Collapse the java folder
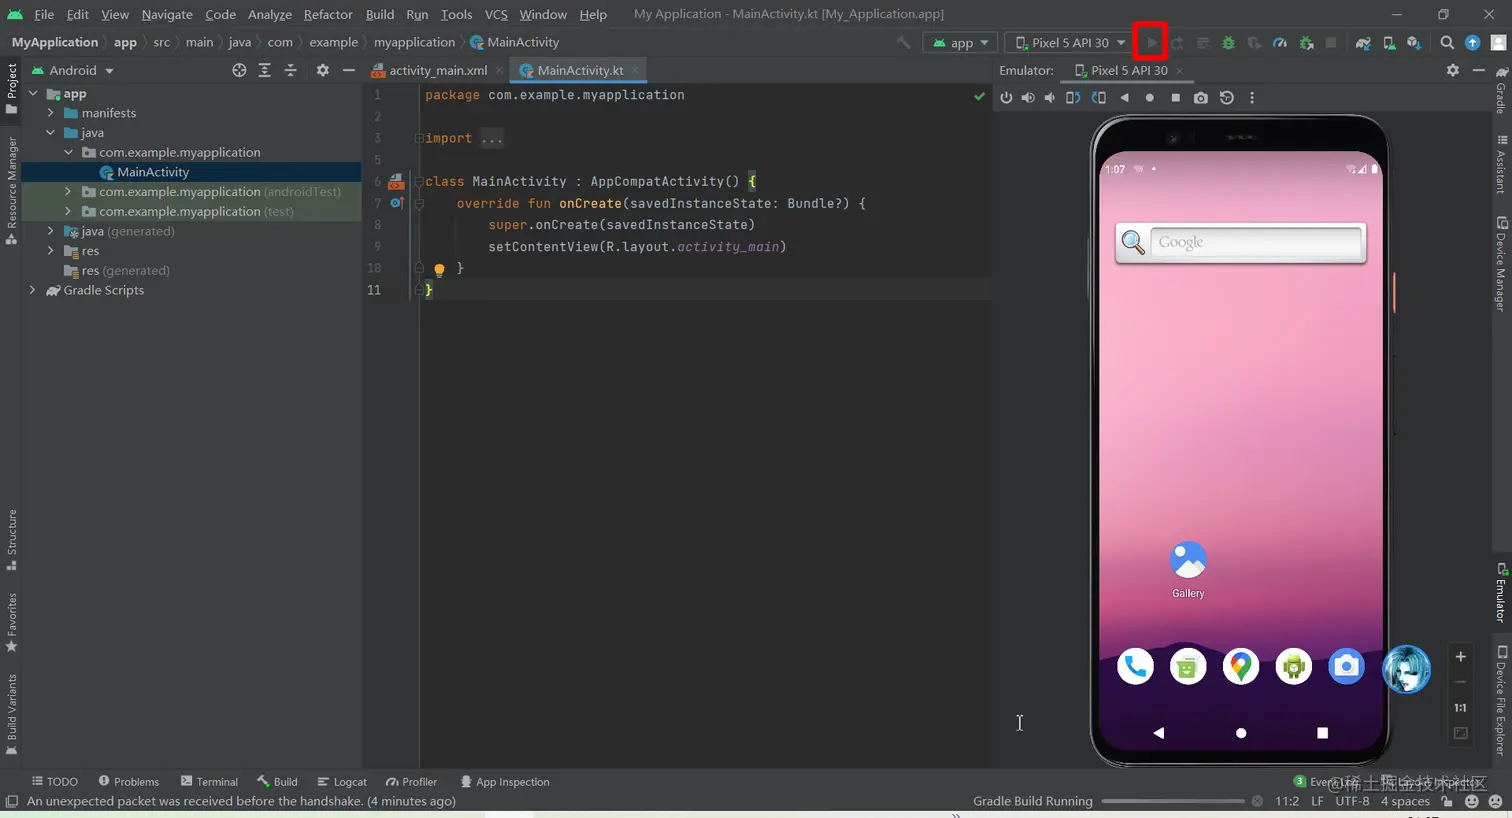The width and height of the screenshot is (1512, 818). (51, 133)
